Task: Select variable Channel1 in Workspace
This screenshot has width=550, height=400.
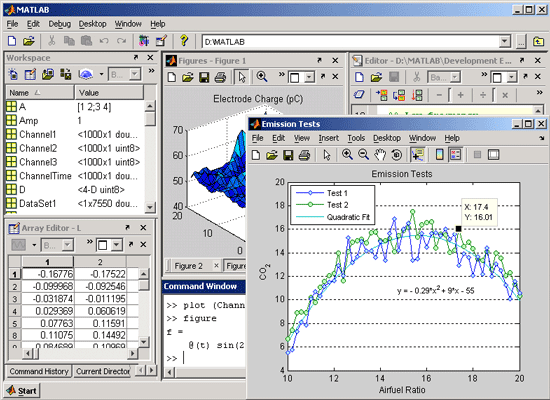Action: point(75,134)
